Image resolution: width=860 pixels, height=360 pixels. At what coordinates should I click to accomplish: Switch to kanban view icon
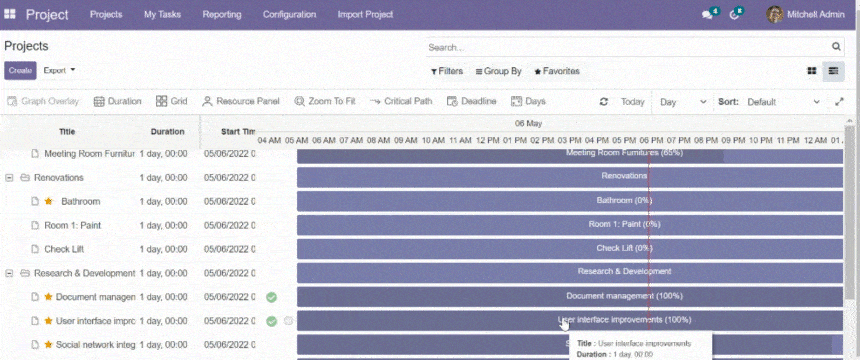coord(812,71)
